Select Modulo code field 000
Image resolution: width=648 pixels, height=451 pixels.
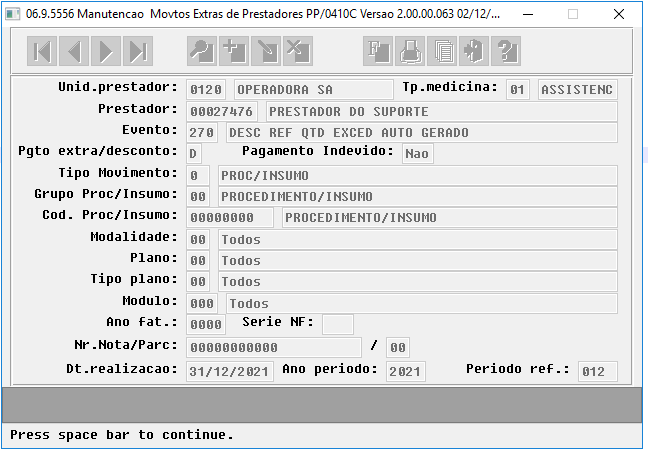(x=202, y=304)
